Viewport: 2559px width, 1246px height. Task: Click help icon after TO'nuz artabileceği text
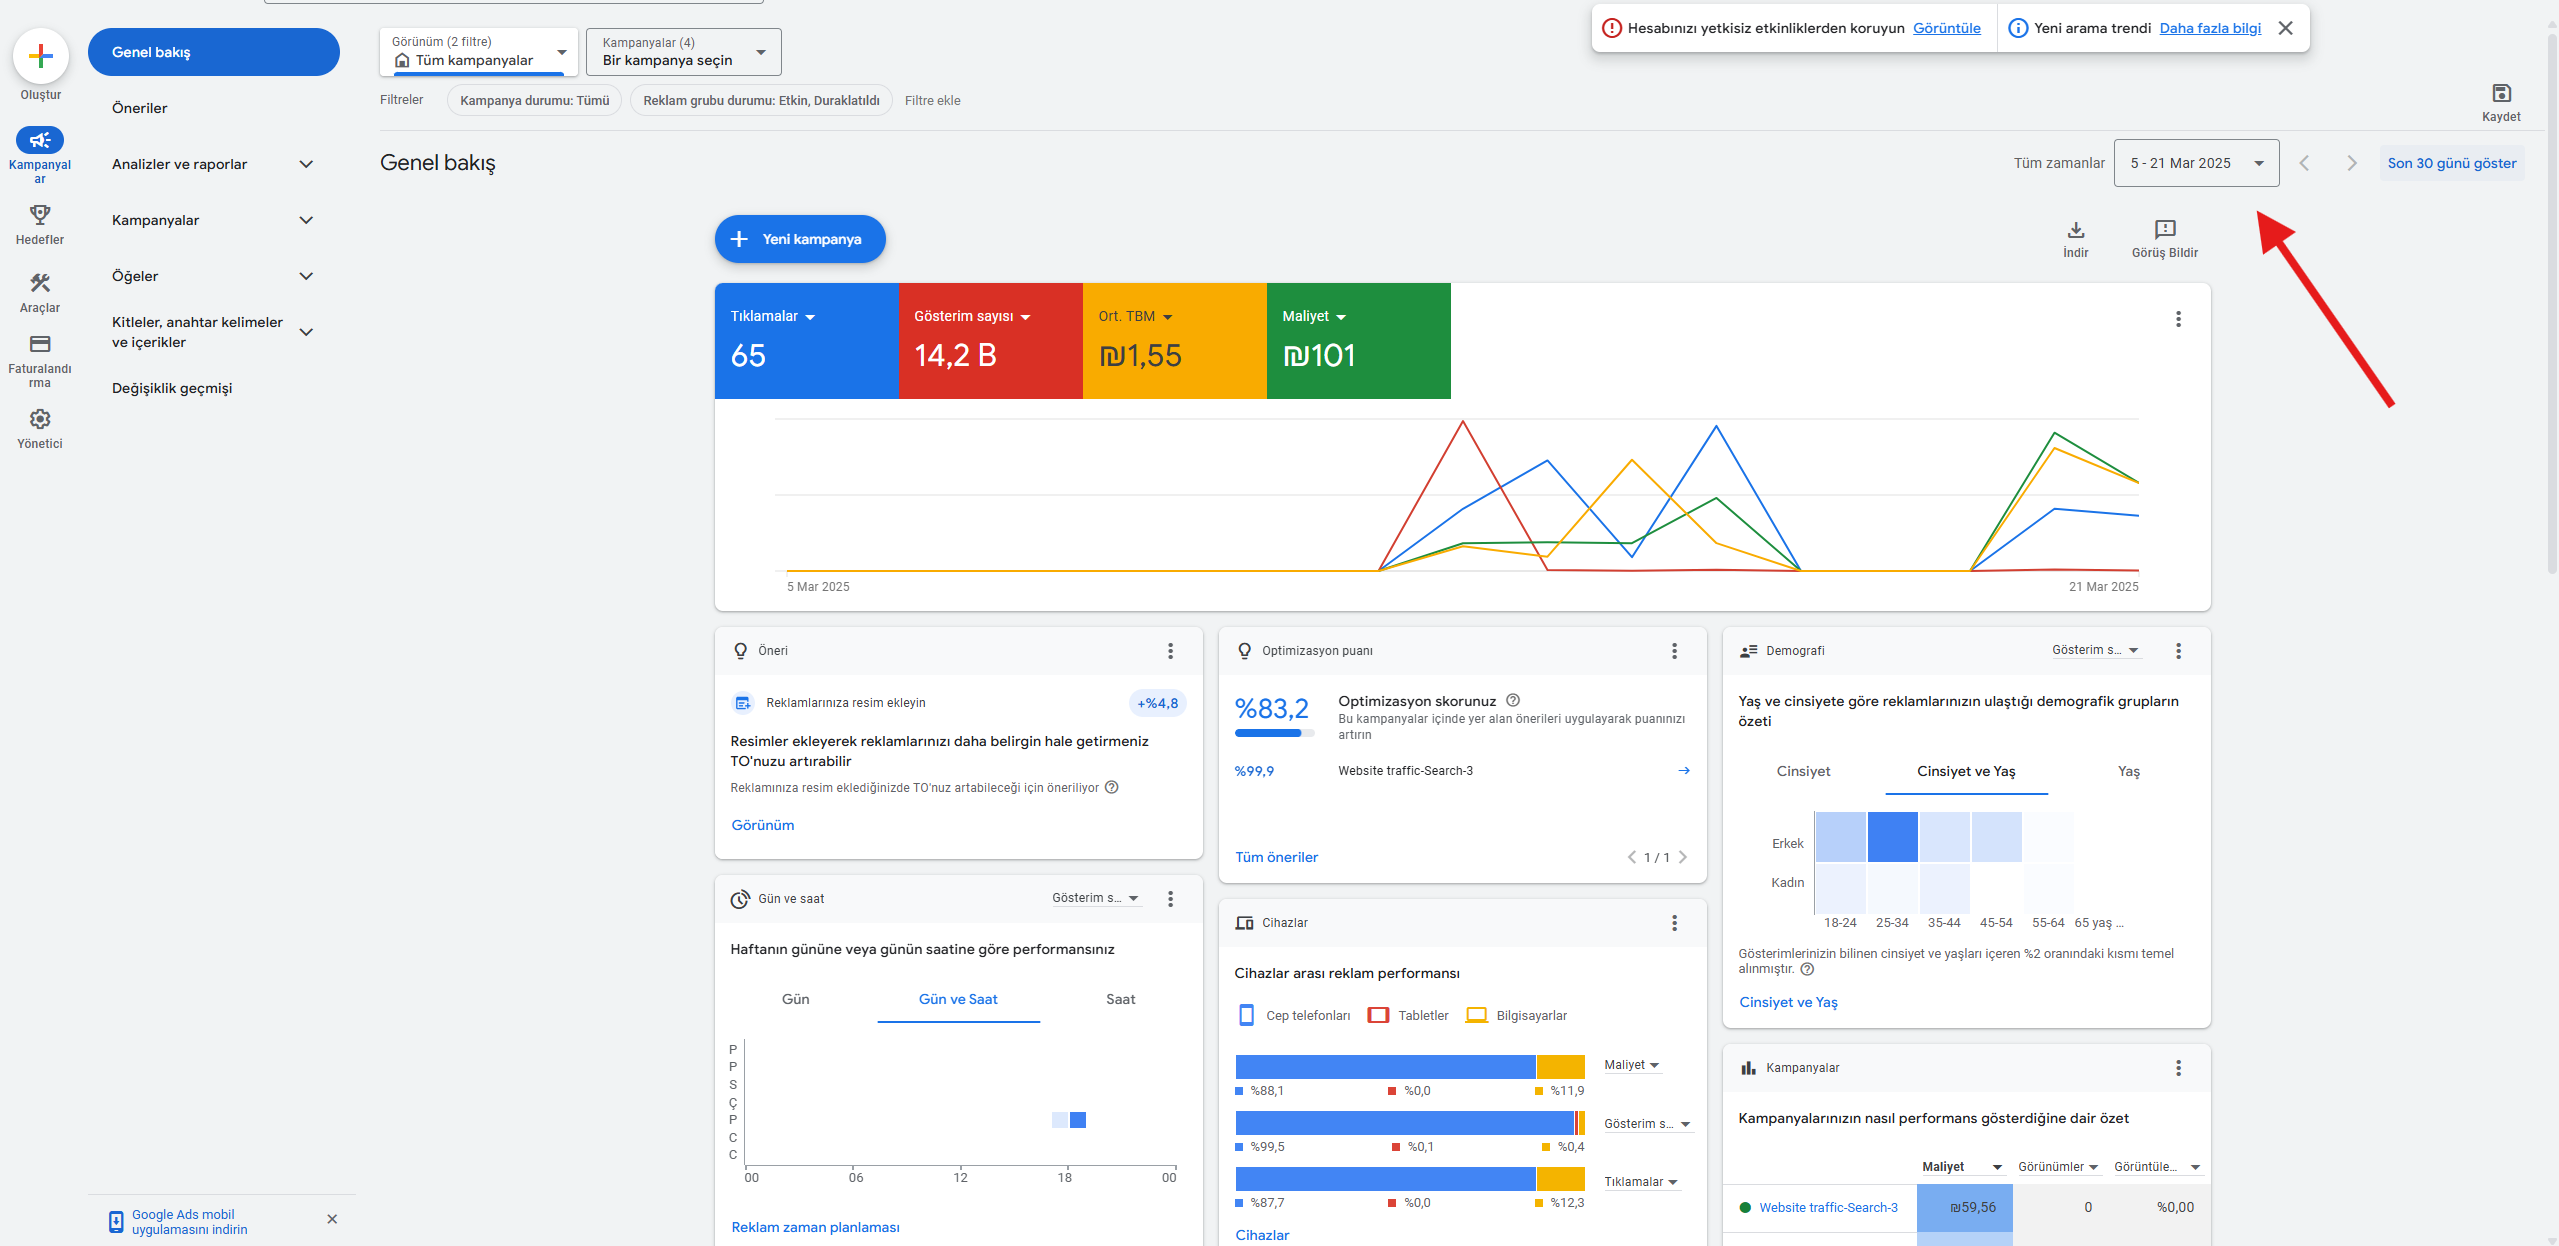click(x=1111, y=787)
